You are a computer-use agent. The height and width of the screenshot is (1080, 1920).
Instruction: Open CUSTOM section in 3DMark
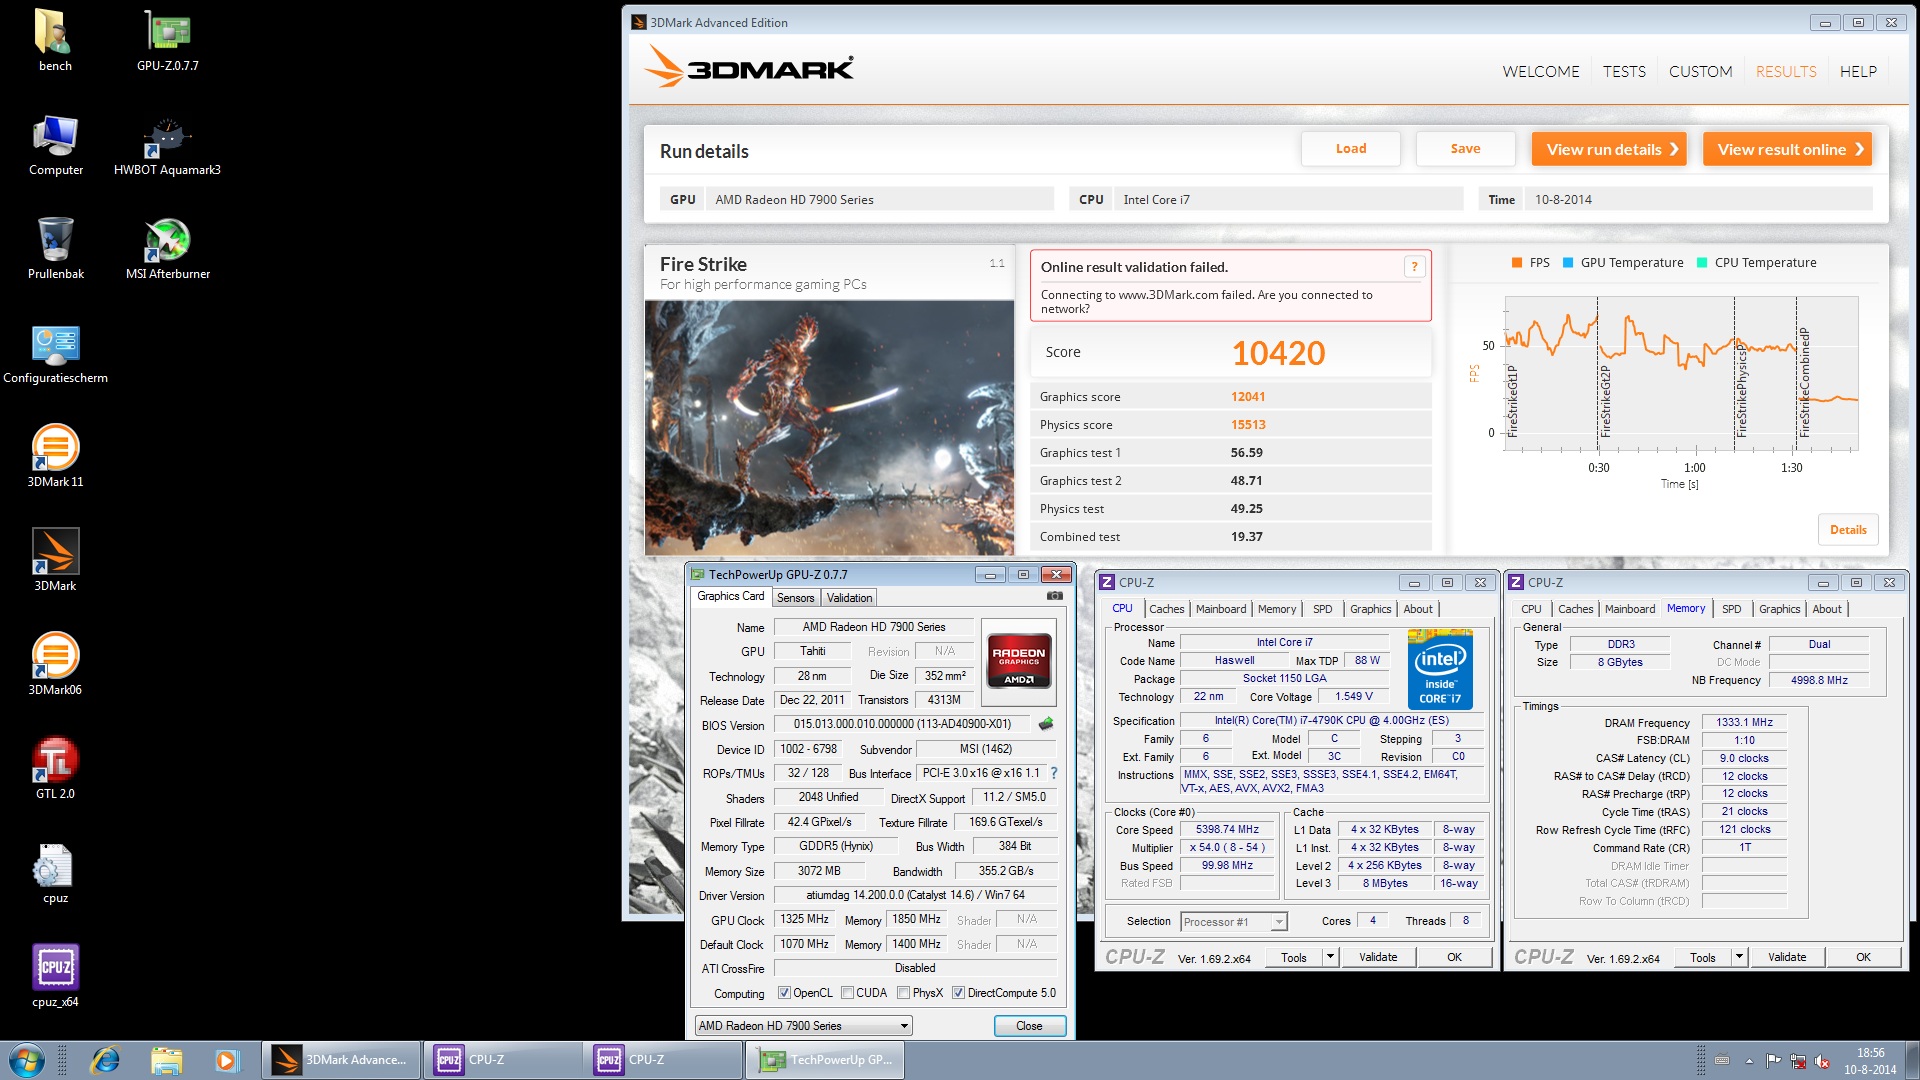[x=1700, y=72]
